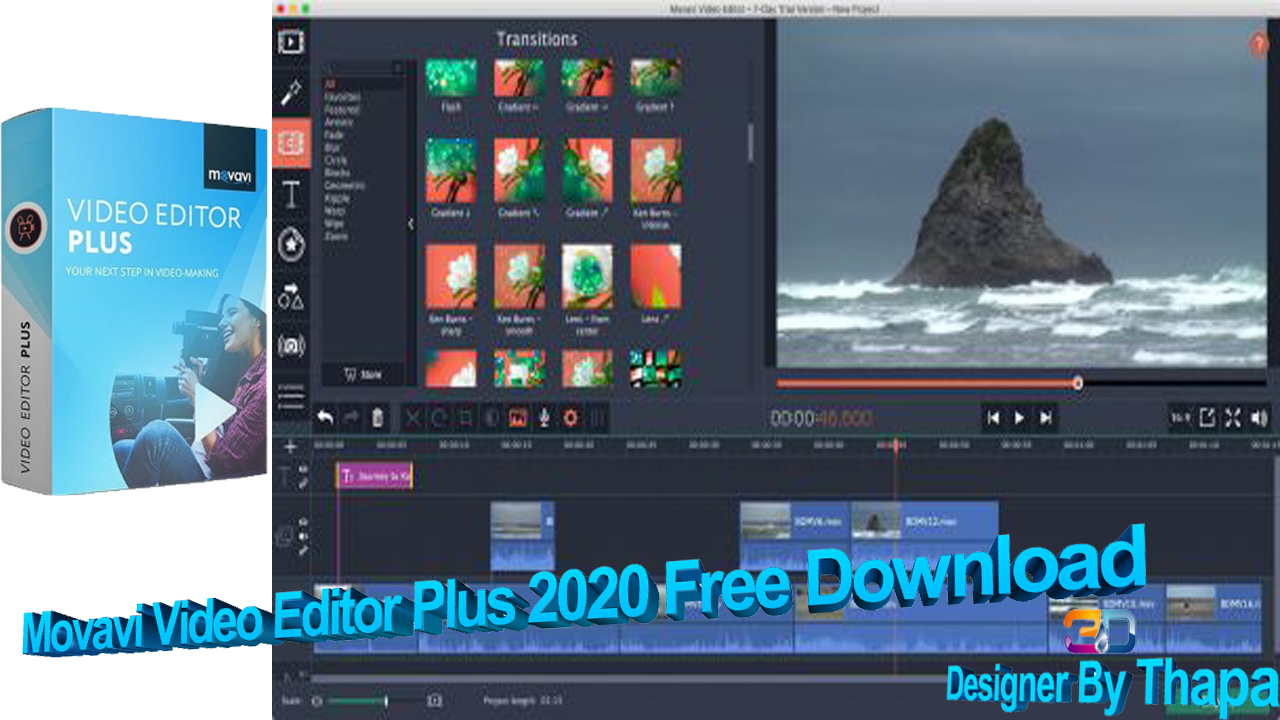1280x720 pixels.
Task: Click the red timeline playhead marker
Action: [895, 445]
